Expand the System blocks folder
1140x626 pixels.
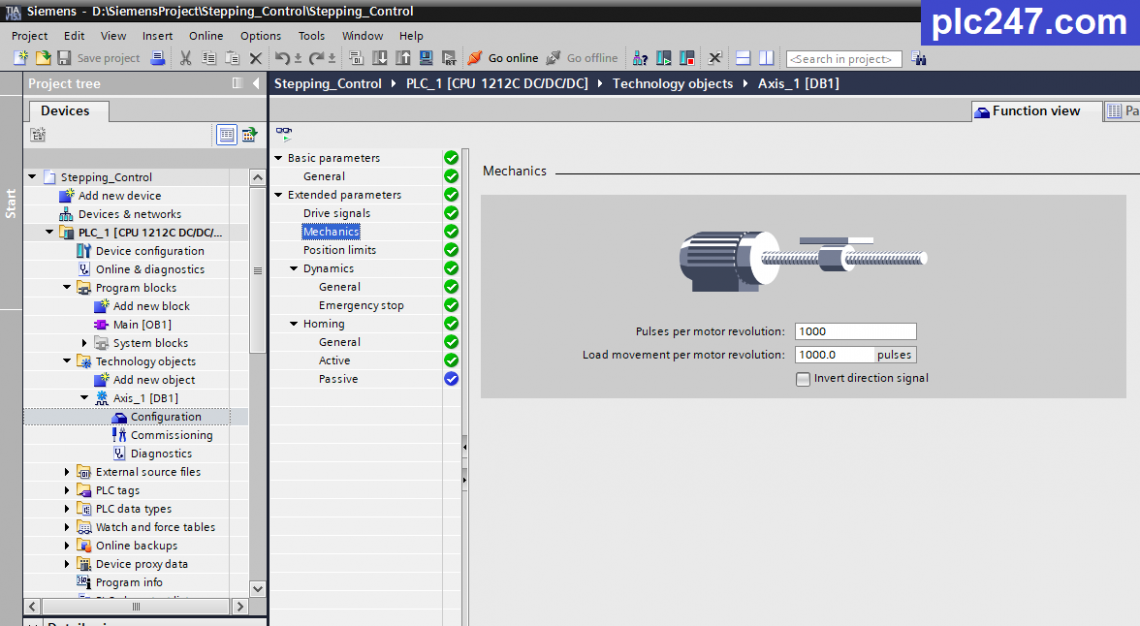click(x=84, y=342)
